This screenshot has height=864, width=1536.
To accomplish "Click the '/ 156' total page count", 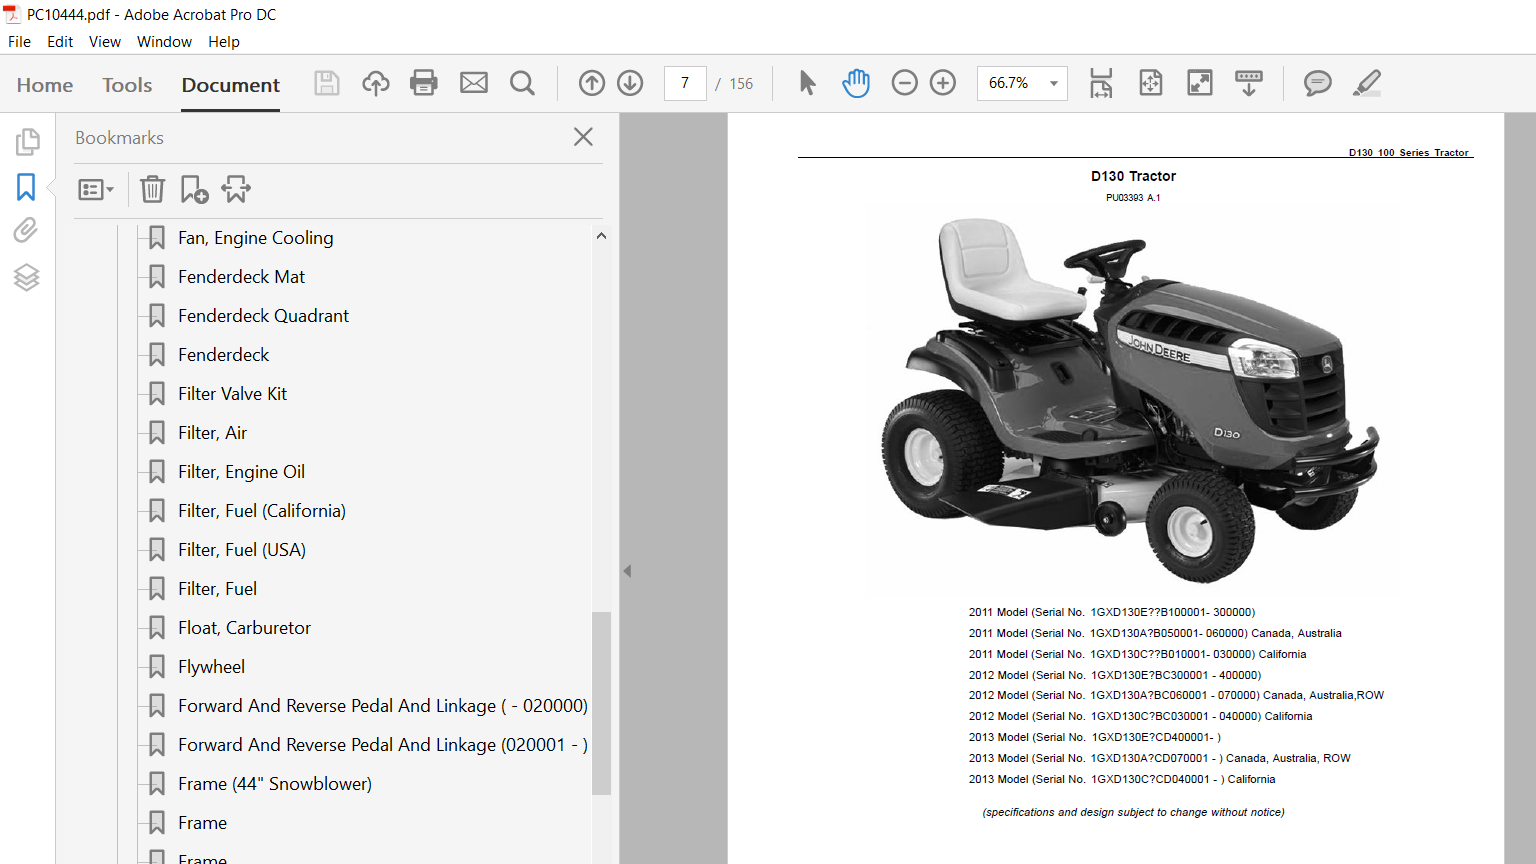I will pos(735,84).
